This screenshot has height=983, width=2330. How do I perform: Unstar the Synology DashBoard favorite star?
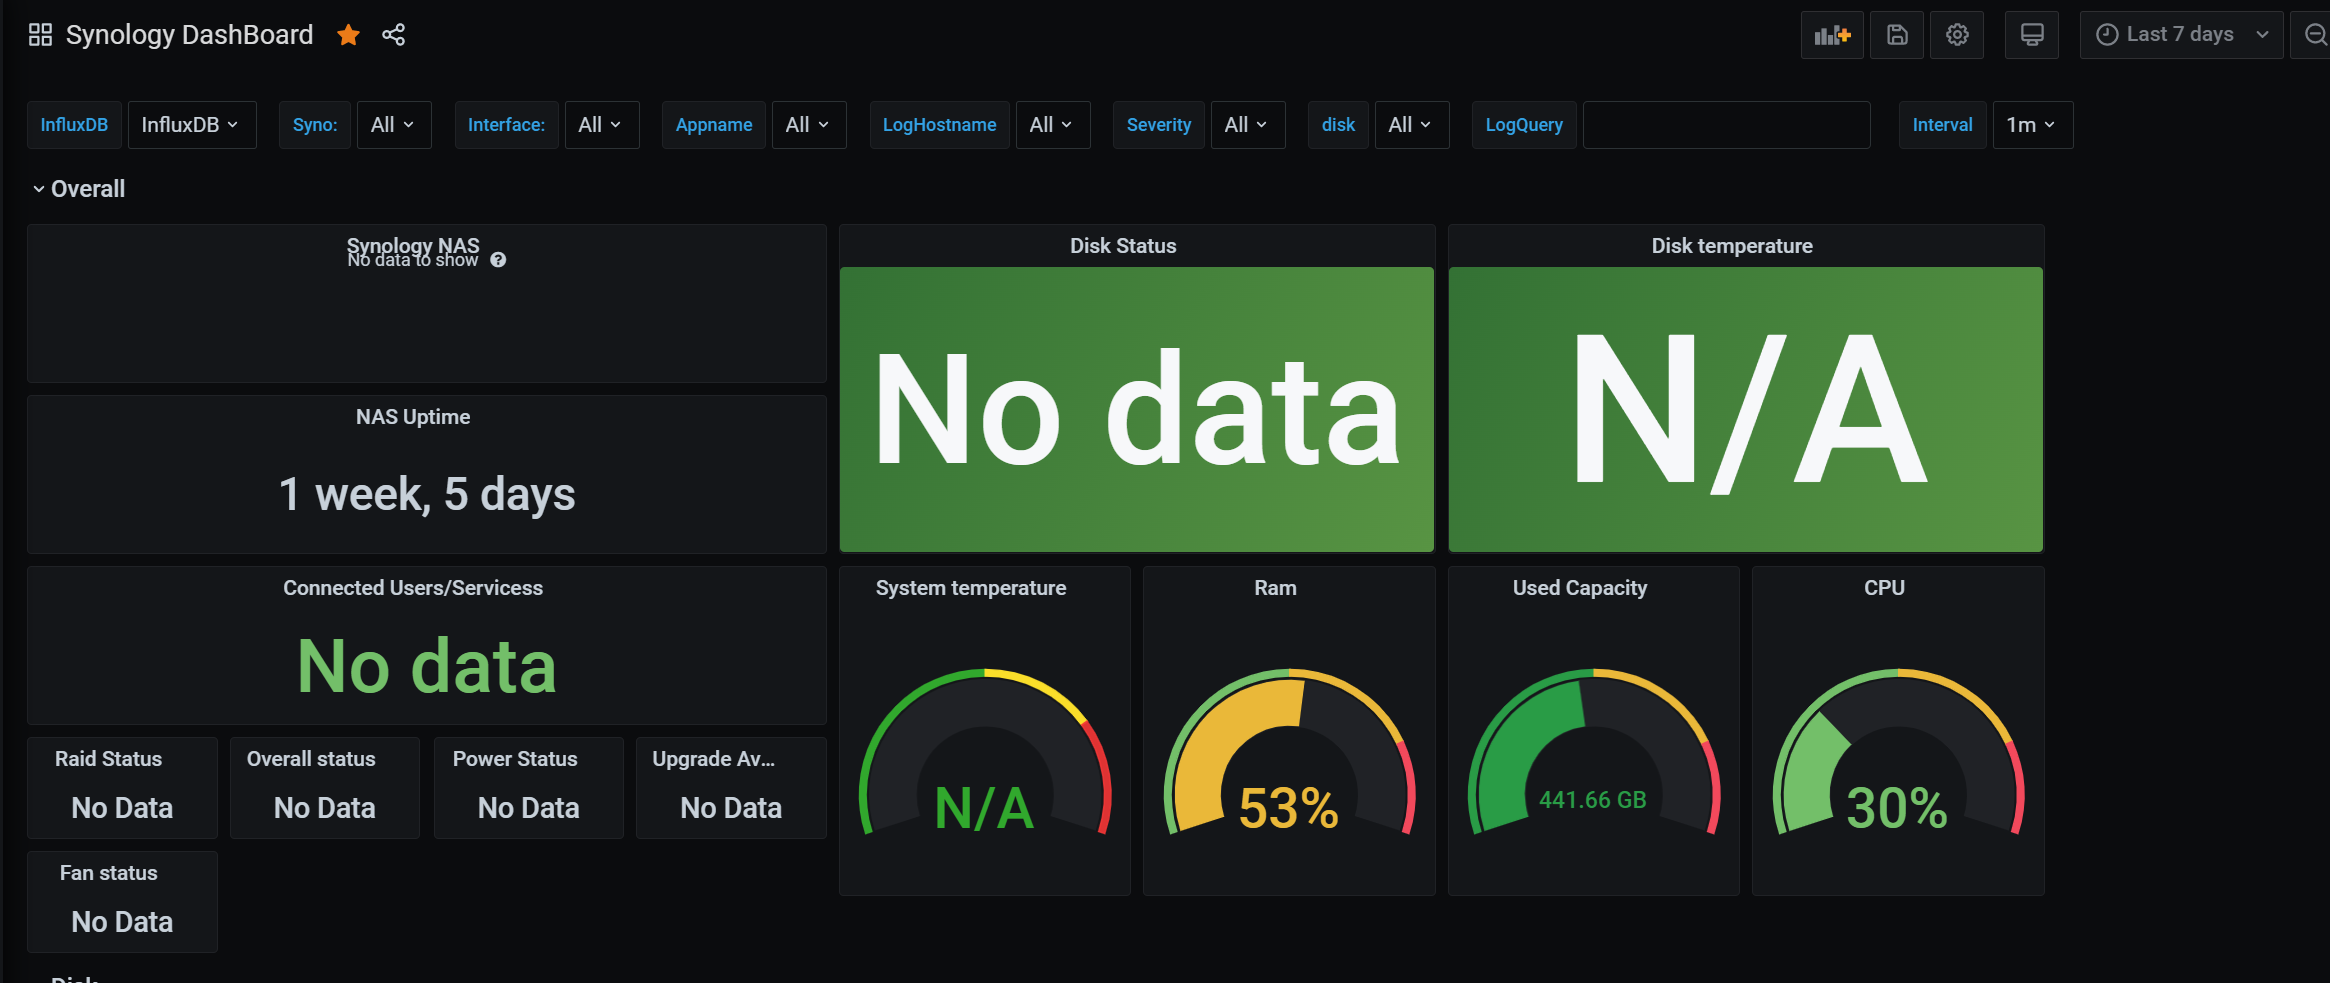click(348, 35)
